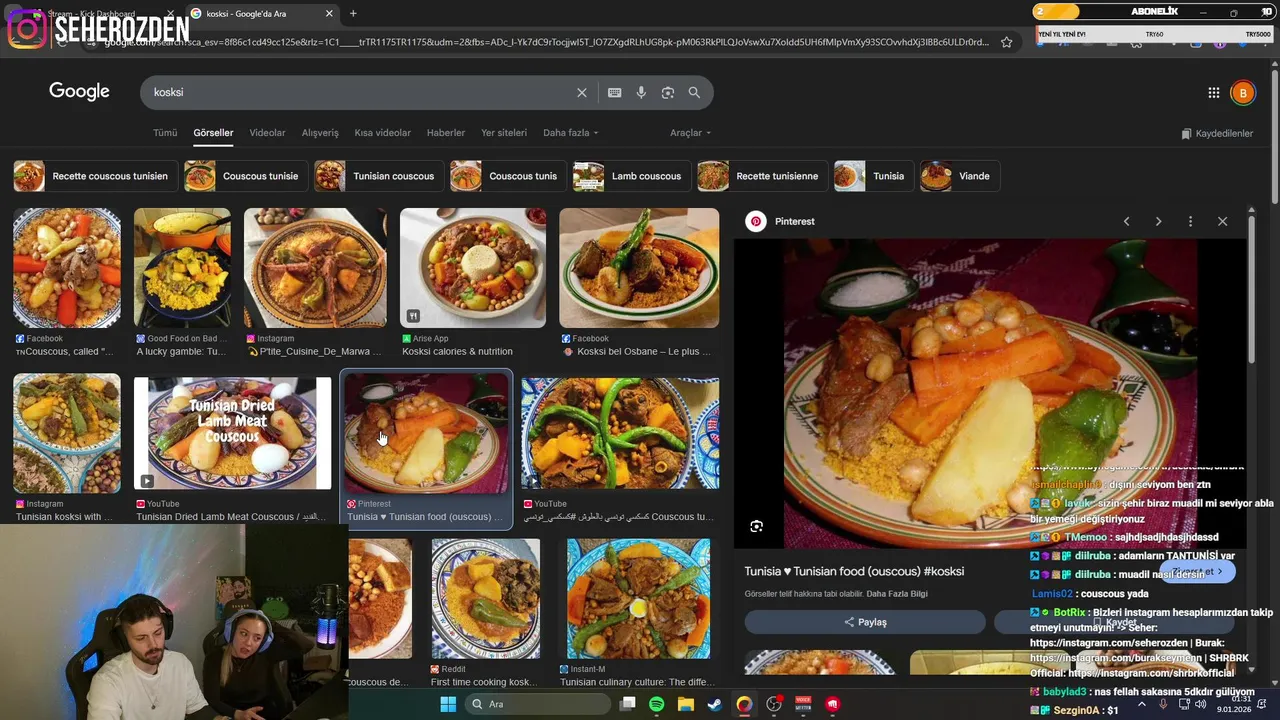Open the 'Alışveriş' tab
1280x720 pixels.
[320, 133]
